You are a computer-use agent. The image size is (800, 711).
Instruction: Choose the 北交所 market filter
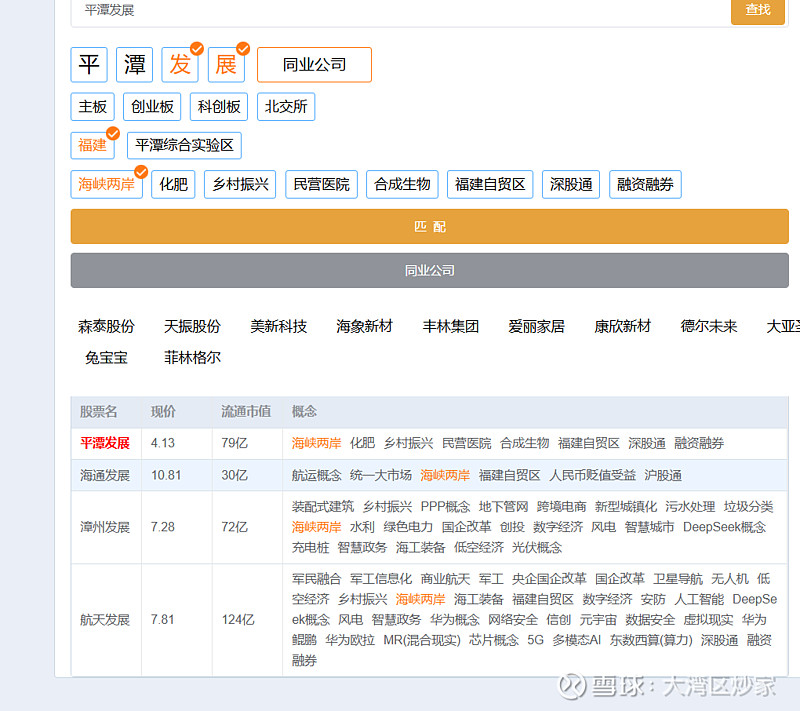point(286,106)
